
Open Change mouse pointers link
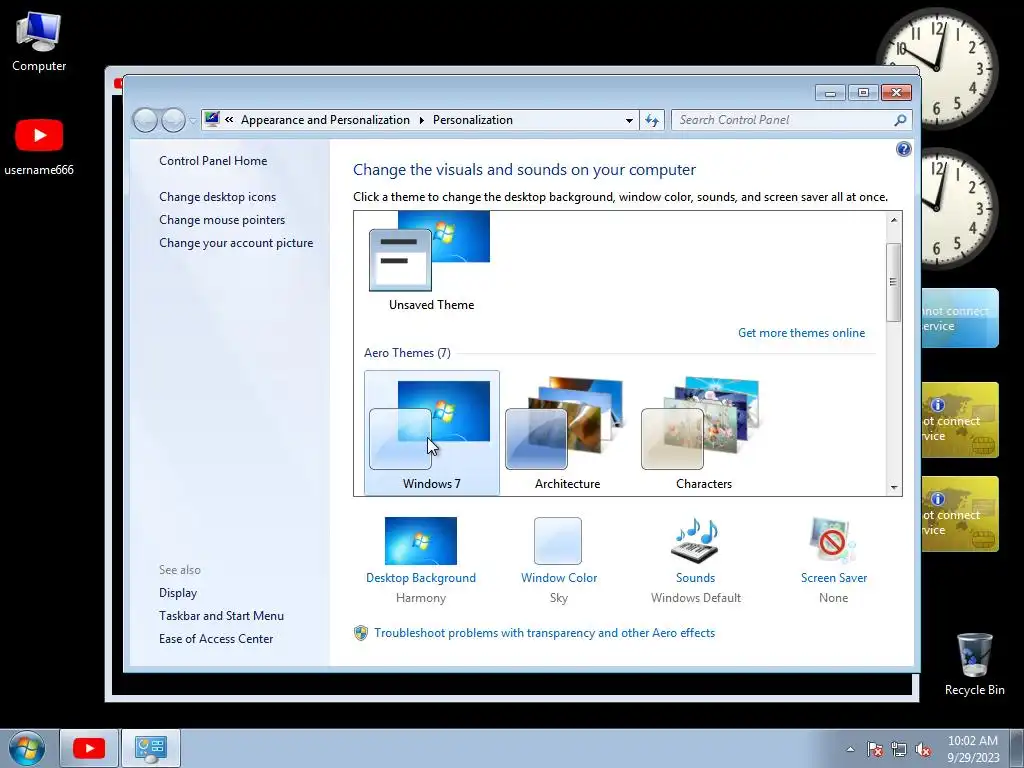pos(222,219)
